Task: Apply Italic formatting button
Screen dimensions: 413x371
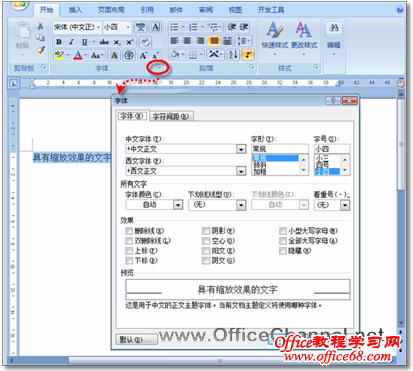Action: coord(71,42)
